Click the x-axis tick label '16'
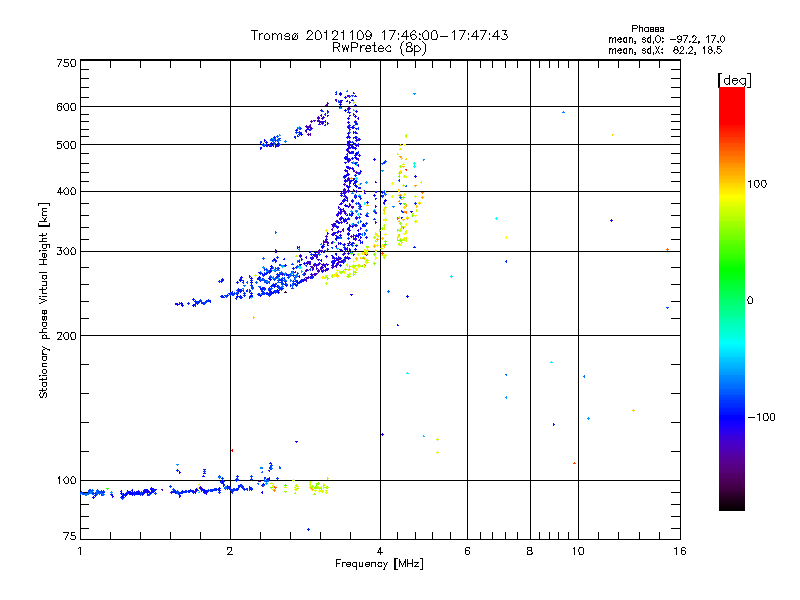800x600 pixels. pos(680,551)
